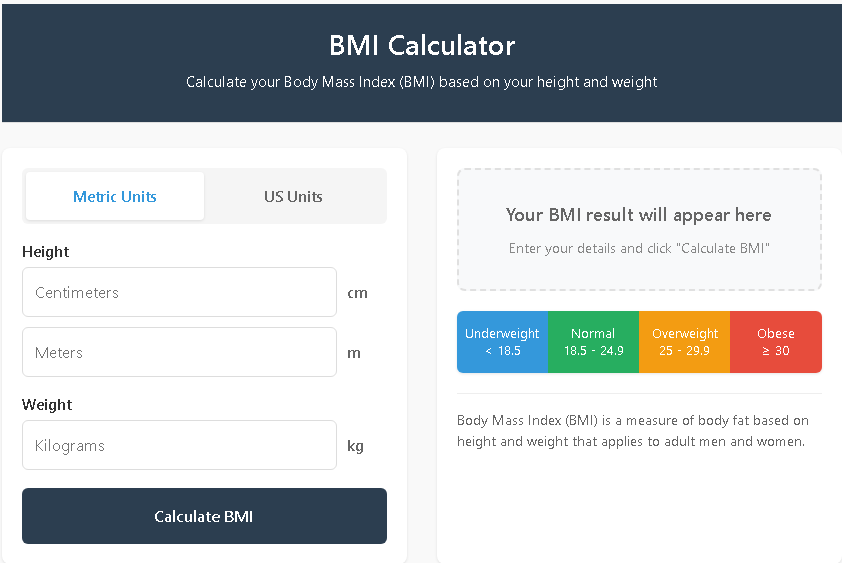
Task: Click the Centimeters height input field
Action: click(180, 292)
